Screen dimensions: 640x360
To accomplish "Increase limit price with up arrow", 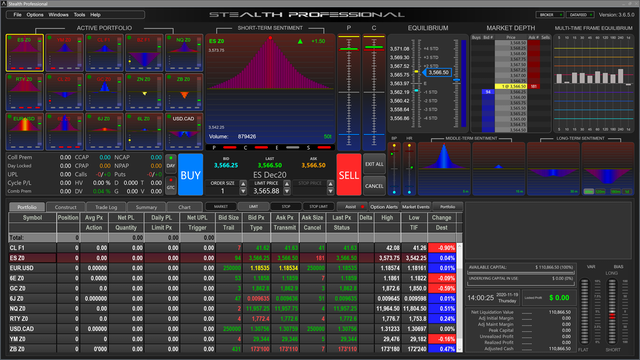I will pyautogui.click(x=287, y=184).
